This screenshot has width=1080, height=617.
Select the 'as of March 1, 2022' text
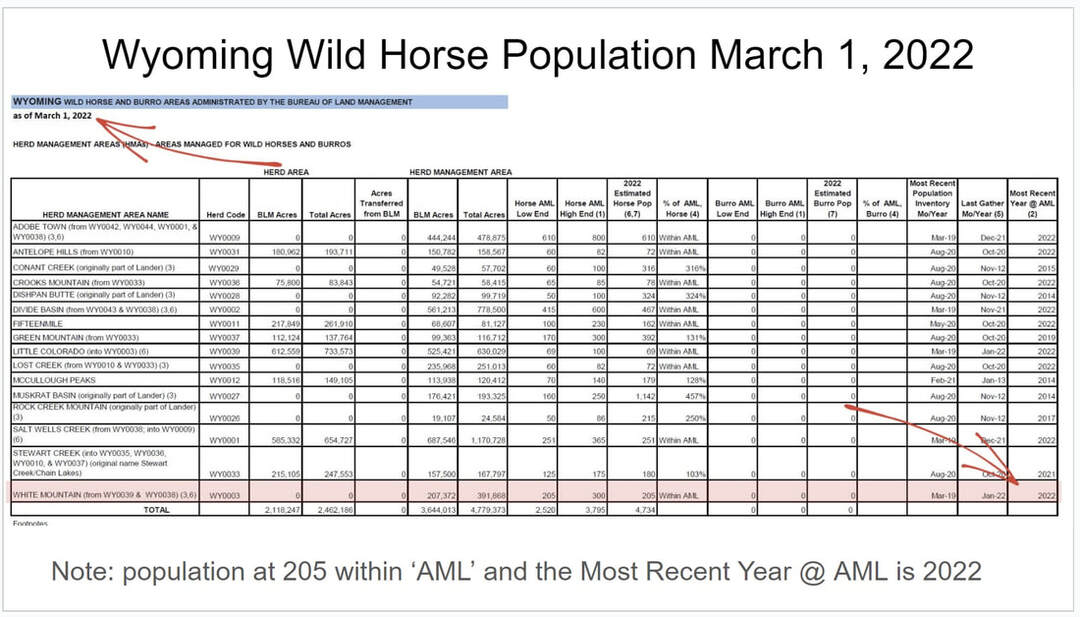[53, 116]
